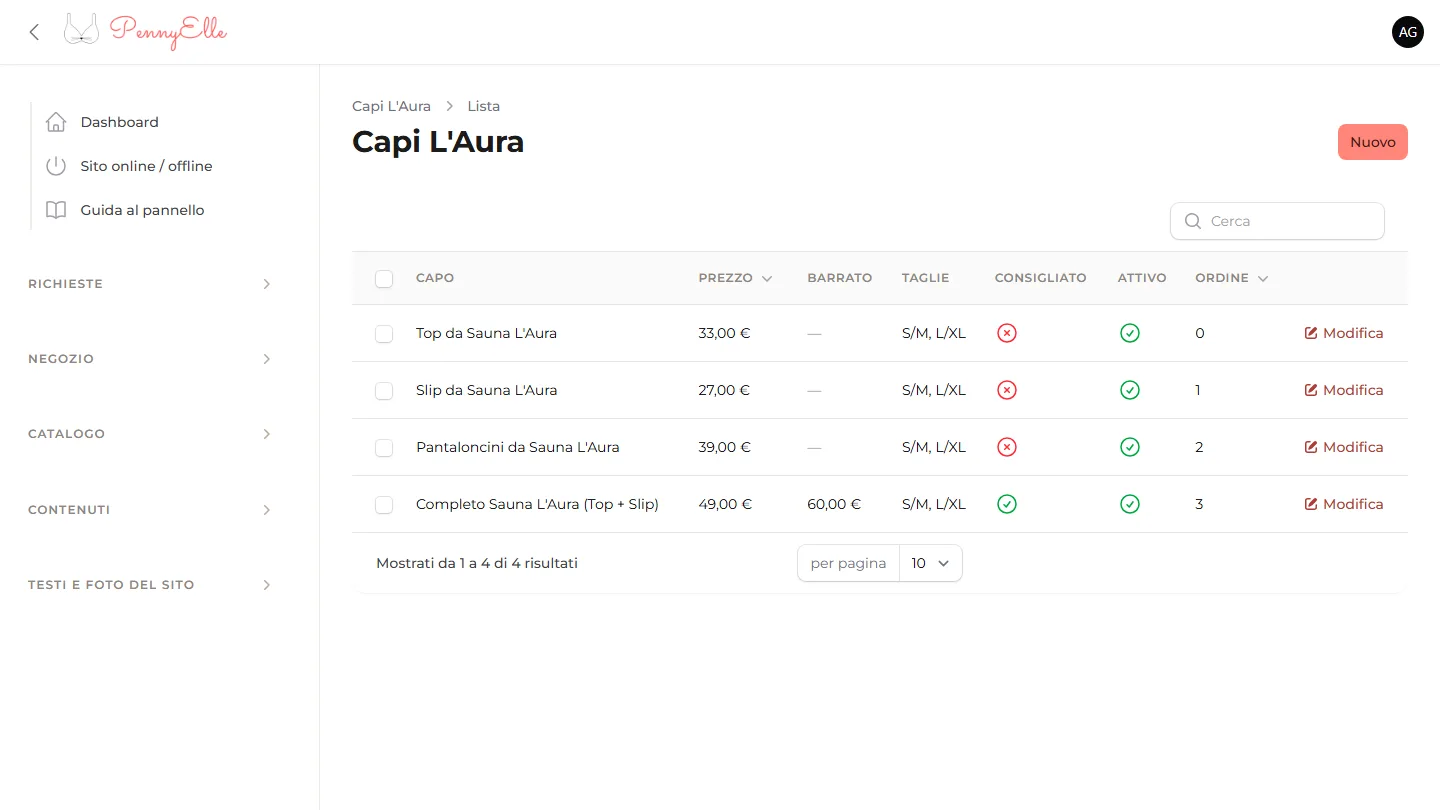The image size is (1440, 810).
Task: Click Modifica for Pantaloncini da Sauna L'Aura
Action: pyautogui.click(x=1344, y=447)
